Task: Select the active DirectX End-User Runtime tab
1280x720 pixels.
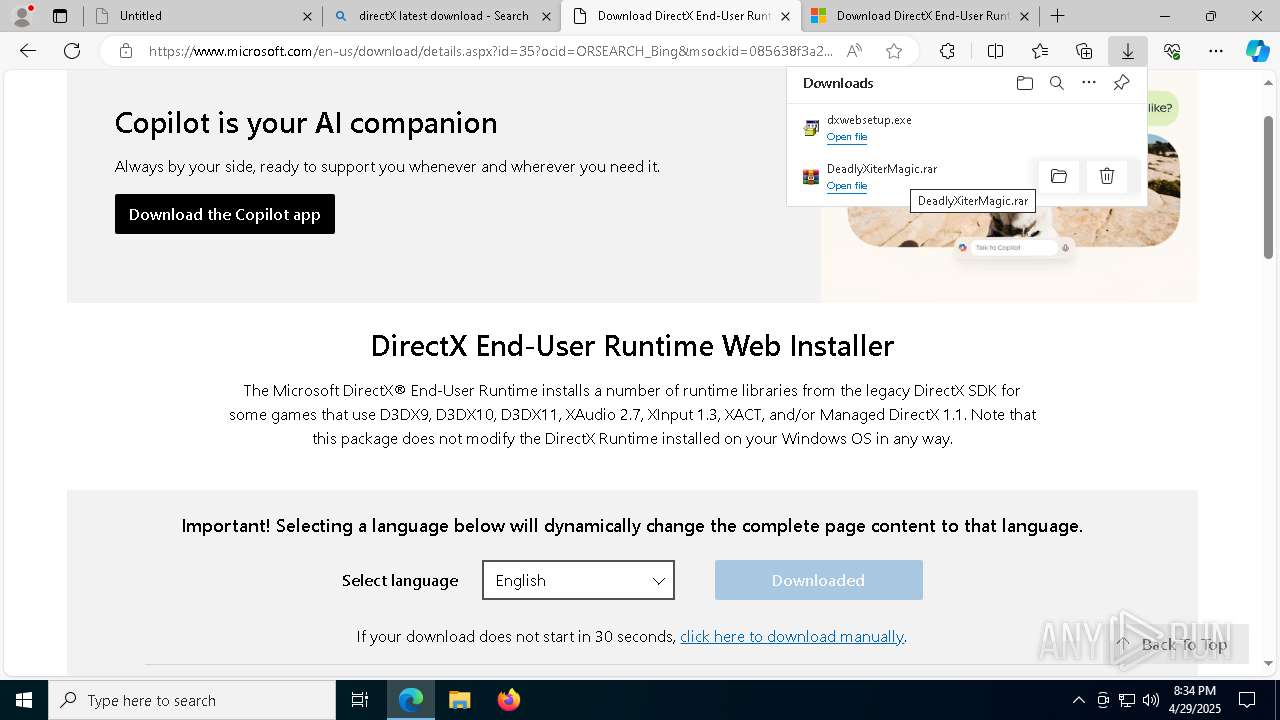Action: click(x=681, y=16)
